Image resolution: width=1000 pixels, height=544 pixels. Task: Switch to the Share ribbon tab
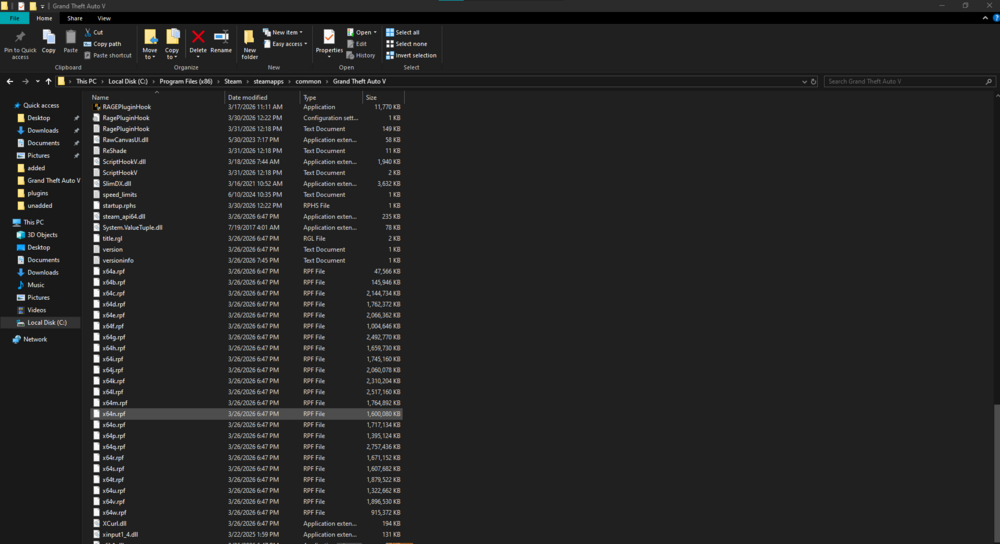pos(75,18)
